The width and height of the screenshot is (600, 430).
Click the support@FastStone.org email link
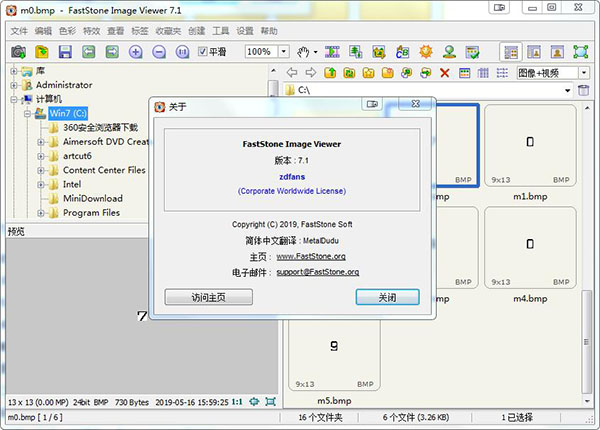click(318, 272)
